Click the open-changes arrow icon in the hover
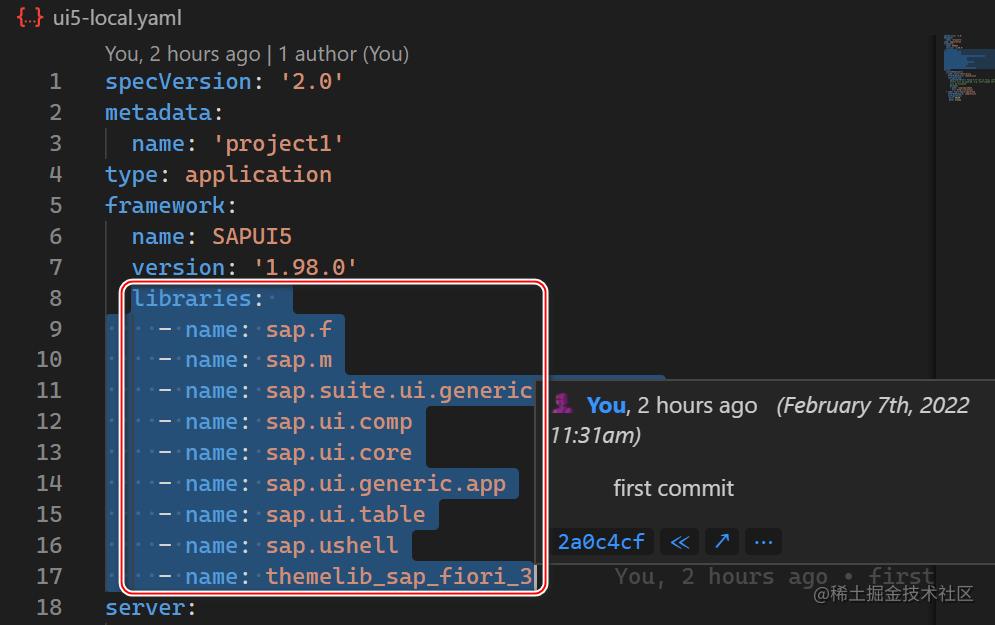The height and width of the screenshot is (625, 995). (721, 541)
